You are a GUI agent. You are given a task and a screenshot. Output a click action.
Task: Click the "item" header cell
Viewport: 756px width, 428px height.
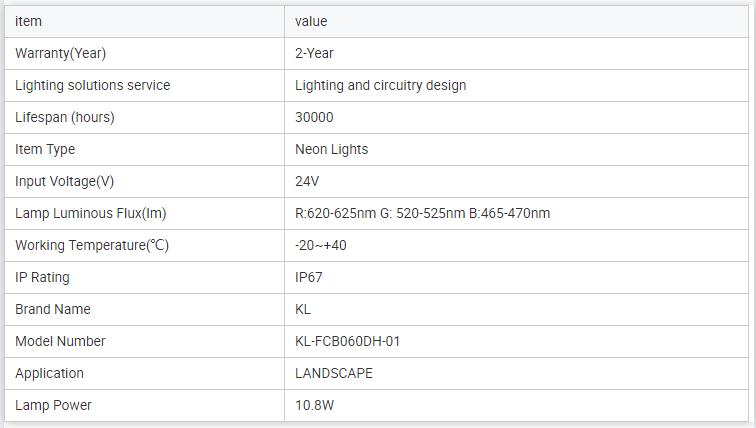[x=29, y=21]
